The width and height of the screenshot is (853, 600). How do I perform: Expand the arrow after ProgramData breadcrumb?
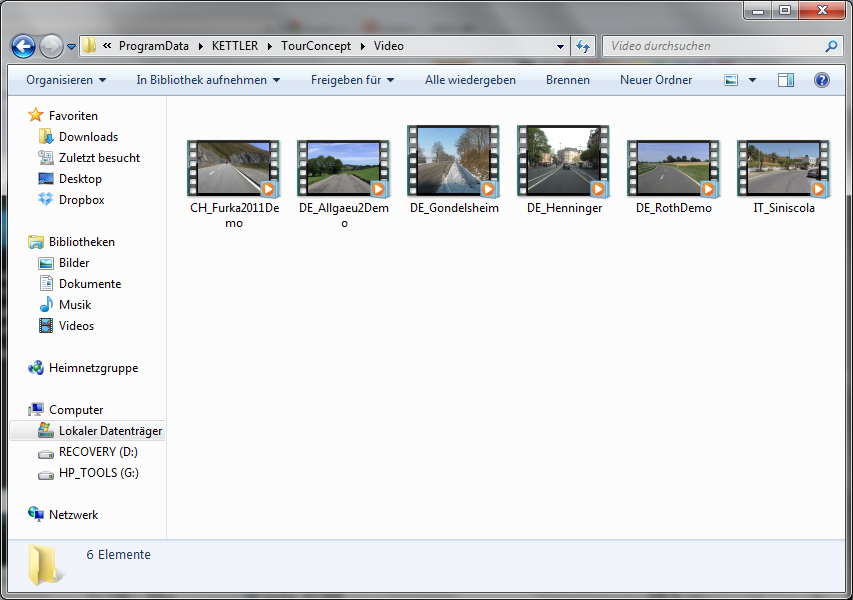click(x=201, y=47)
